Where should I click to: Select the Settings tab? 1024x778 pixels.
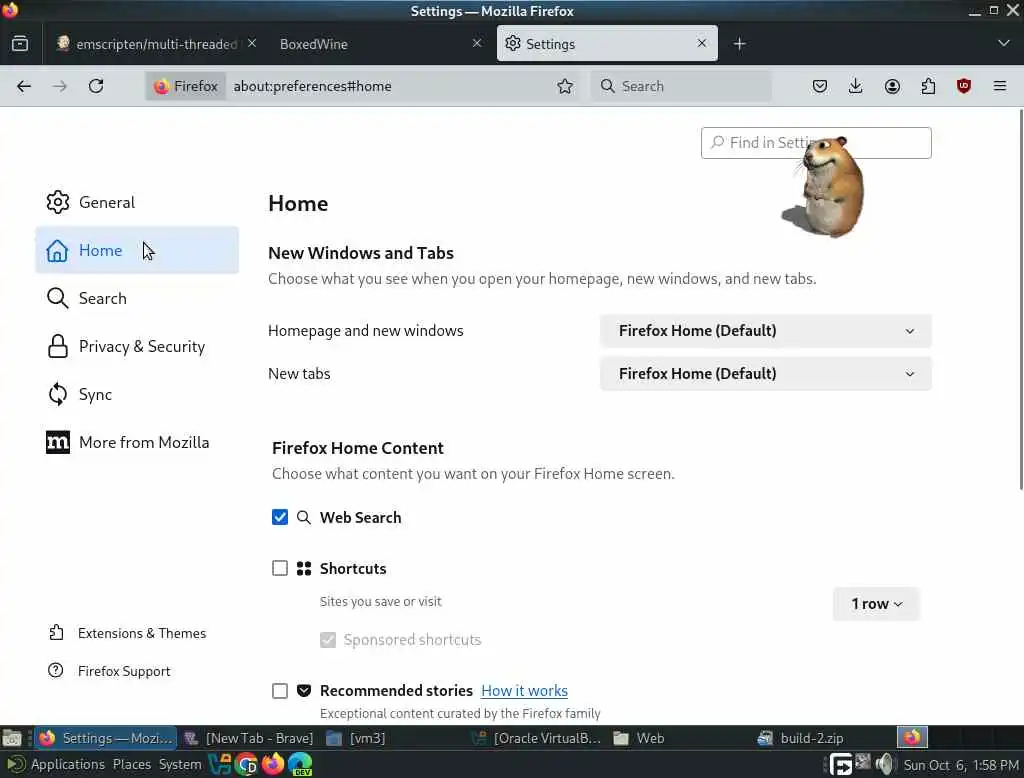click(x=607, y=44)
